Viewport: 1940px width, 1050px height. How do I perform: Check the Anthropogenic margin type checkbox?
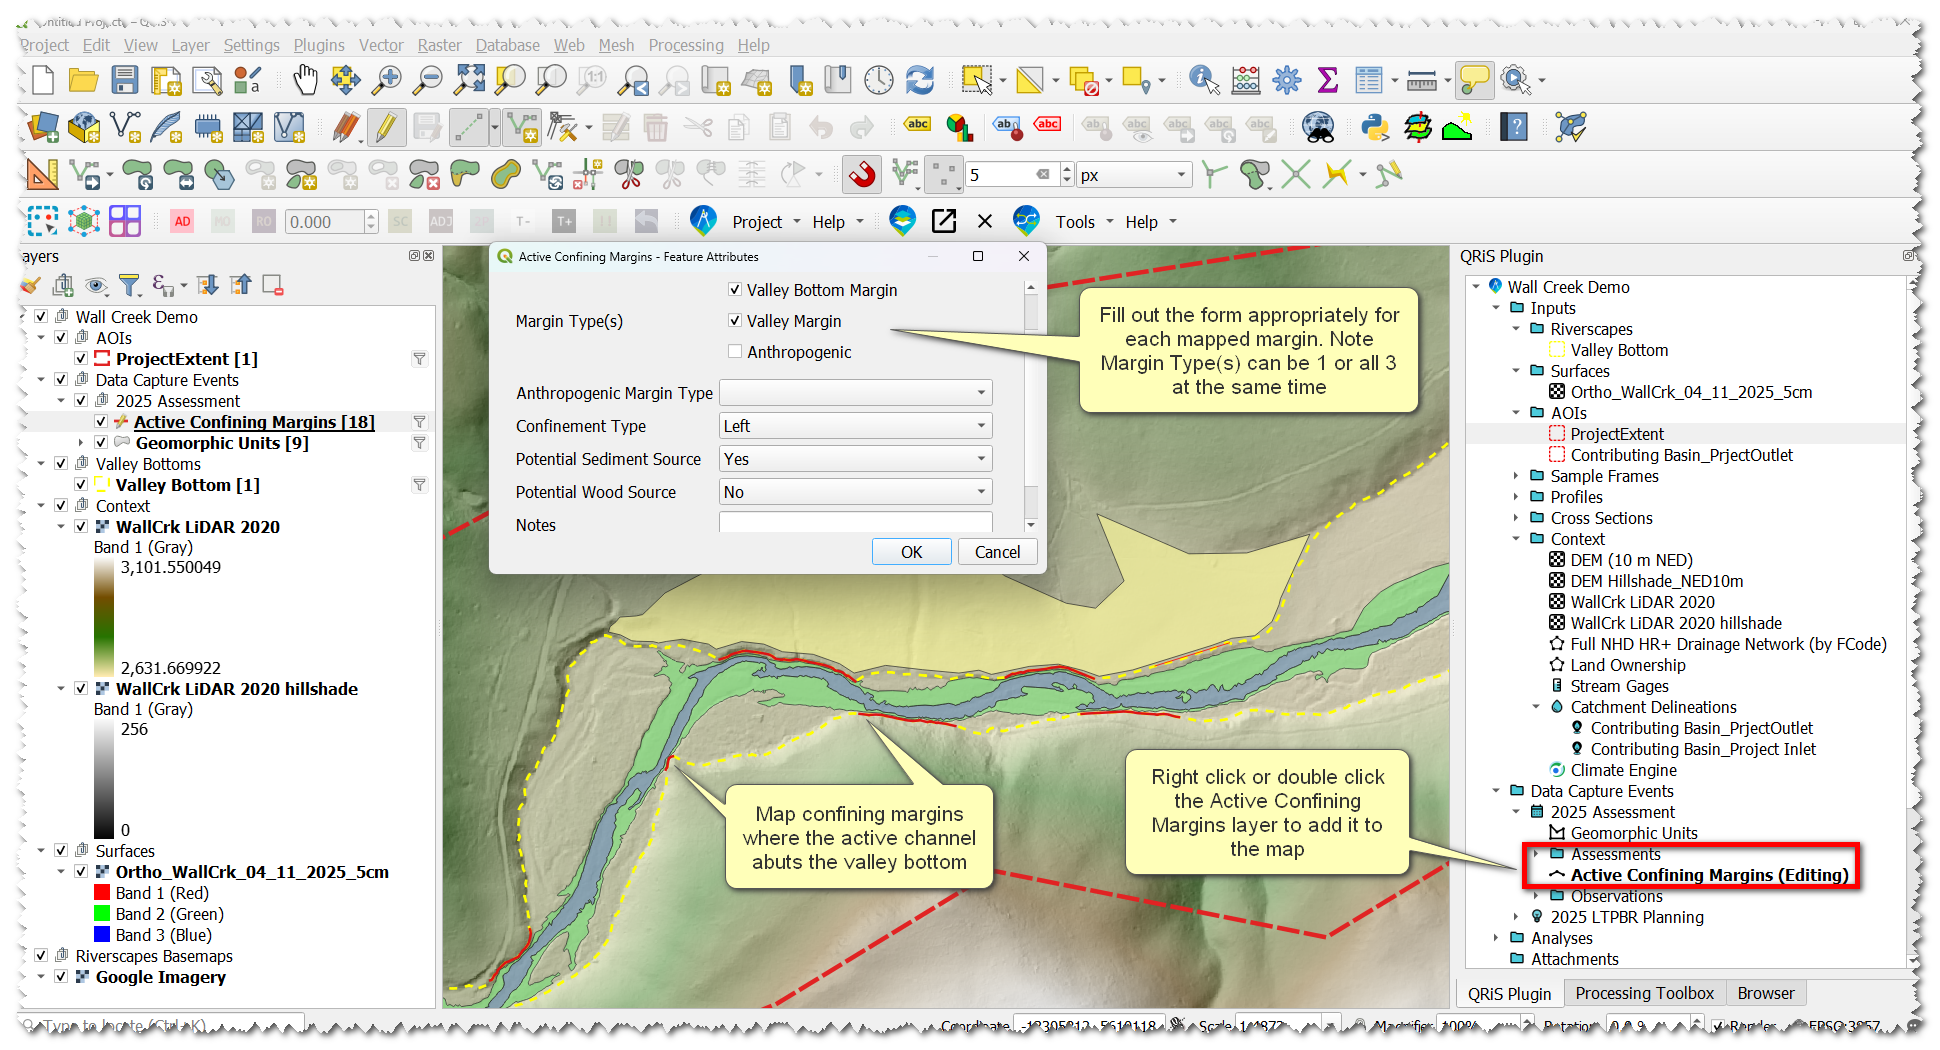[735, 351]
